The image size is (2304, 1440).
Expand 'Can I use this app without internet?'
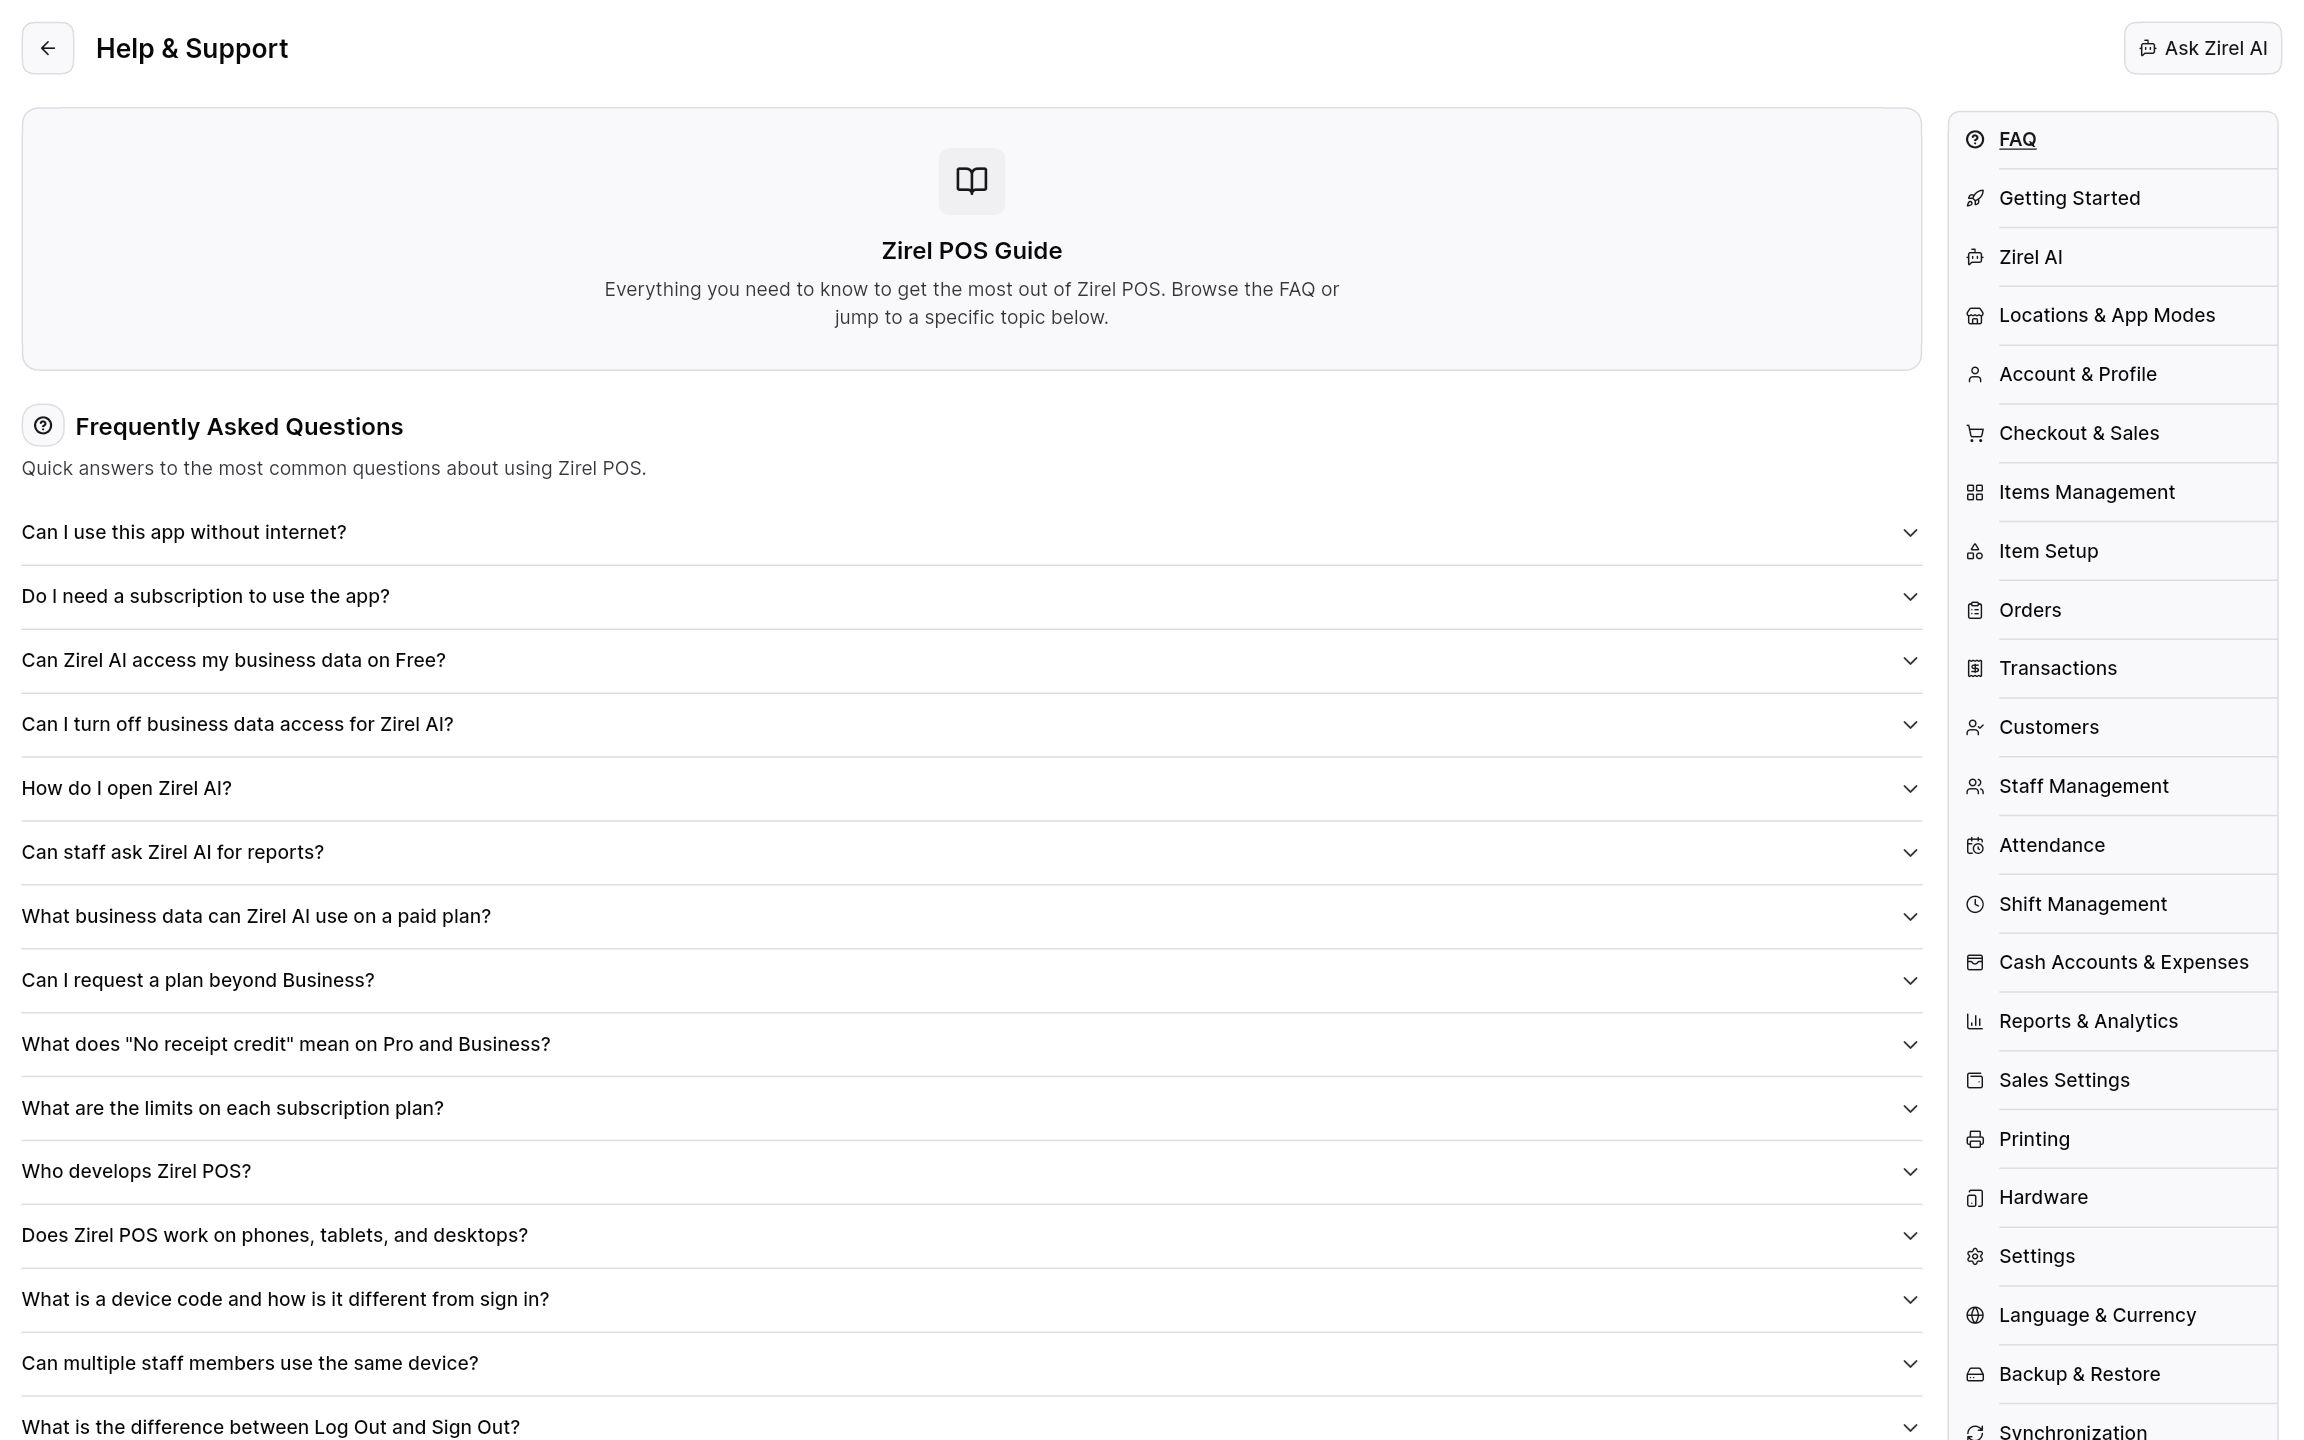coord(971,533)
